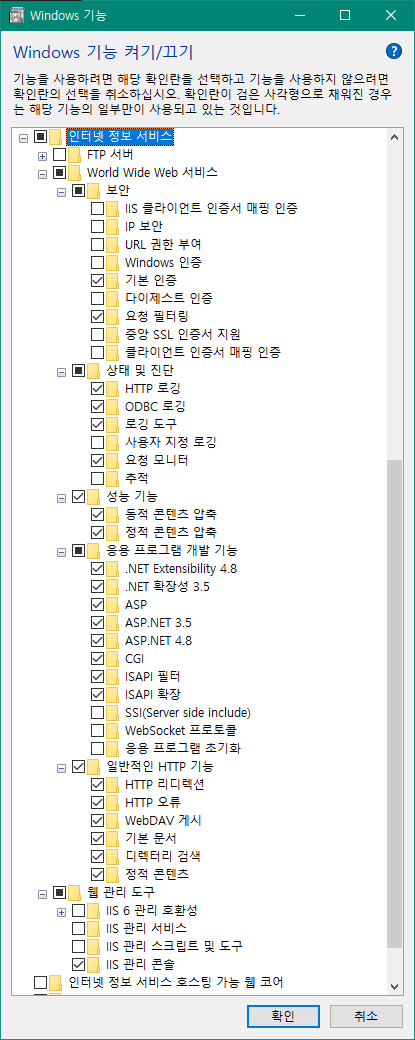Select IIS 클라이언트 인증서 매핑 인증 label

tap(211, 208)
